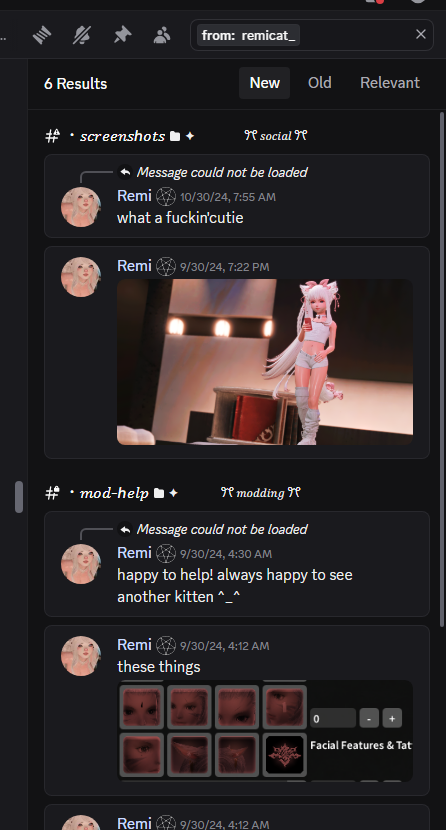
Task: Jump to the screenshots channel header
Action: coord(121,136)
